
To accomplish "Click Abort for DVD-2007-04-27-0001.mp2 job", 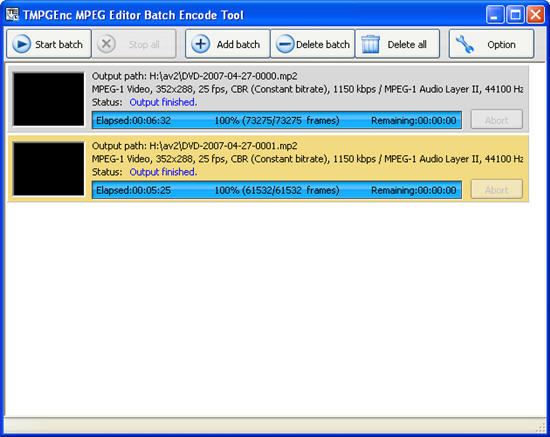I will [x=496, y=190].
